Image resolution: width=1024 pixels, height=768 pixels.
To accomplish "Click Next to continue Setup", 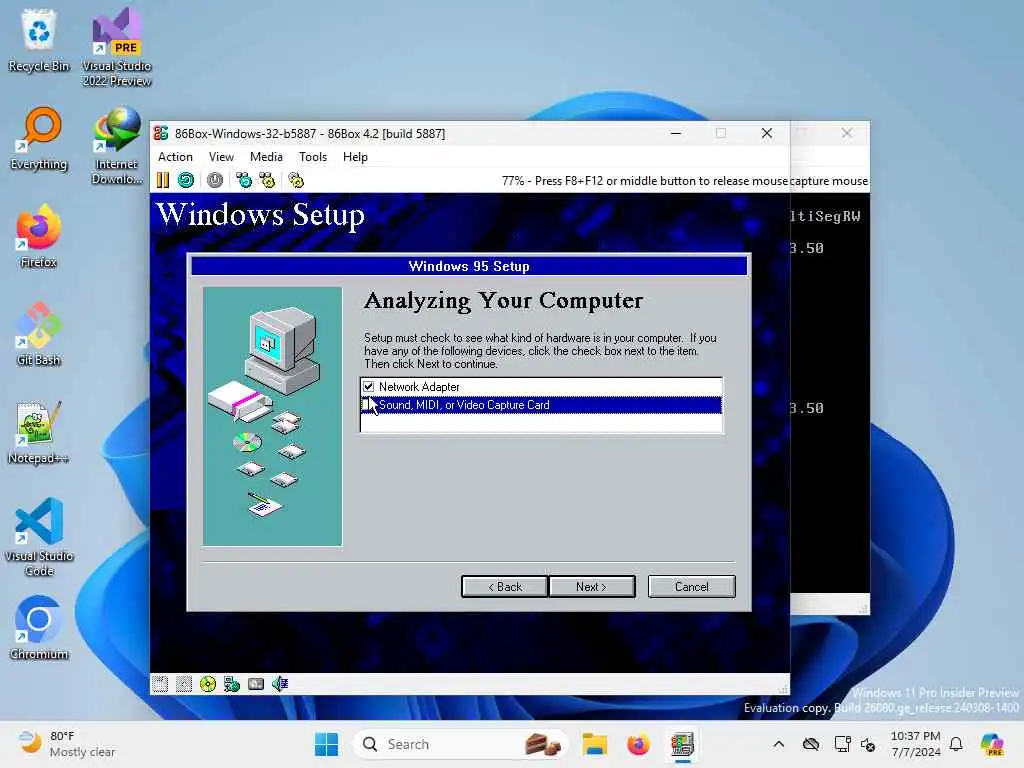I will (592, 586).
